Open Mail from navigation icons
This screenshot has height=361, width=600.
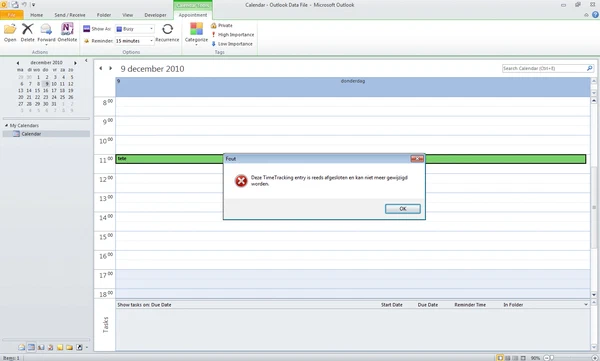[22, 347]
